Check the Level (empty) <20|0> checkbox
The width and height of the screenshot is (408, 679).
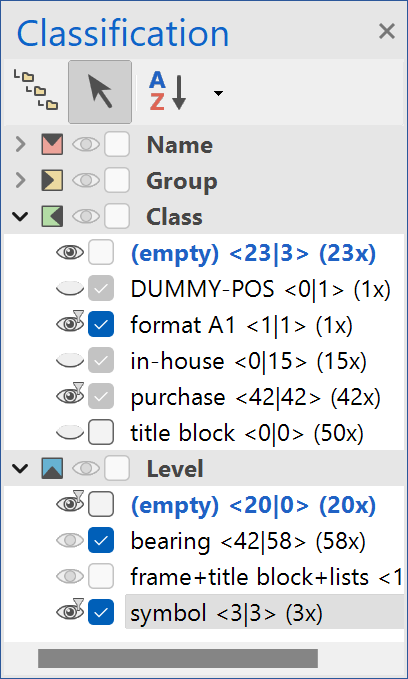[x=101, y=504]
